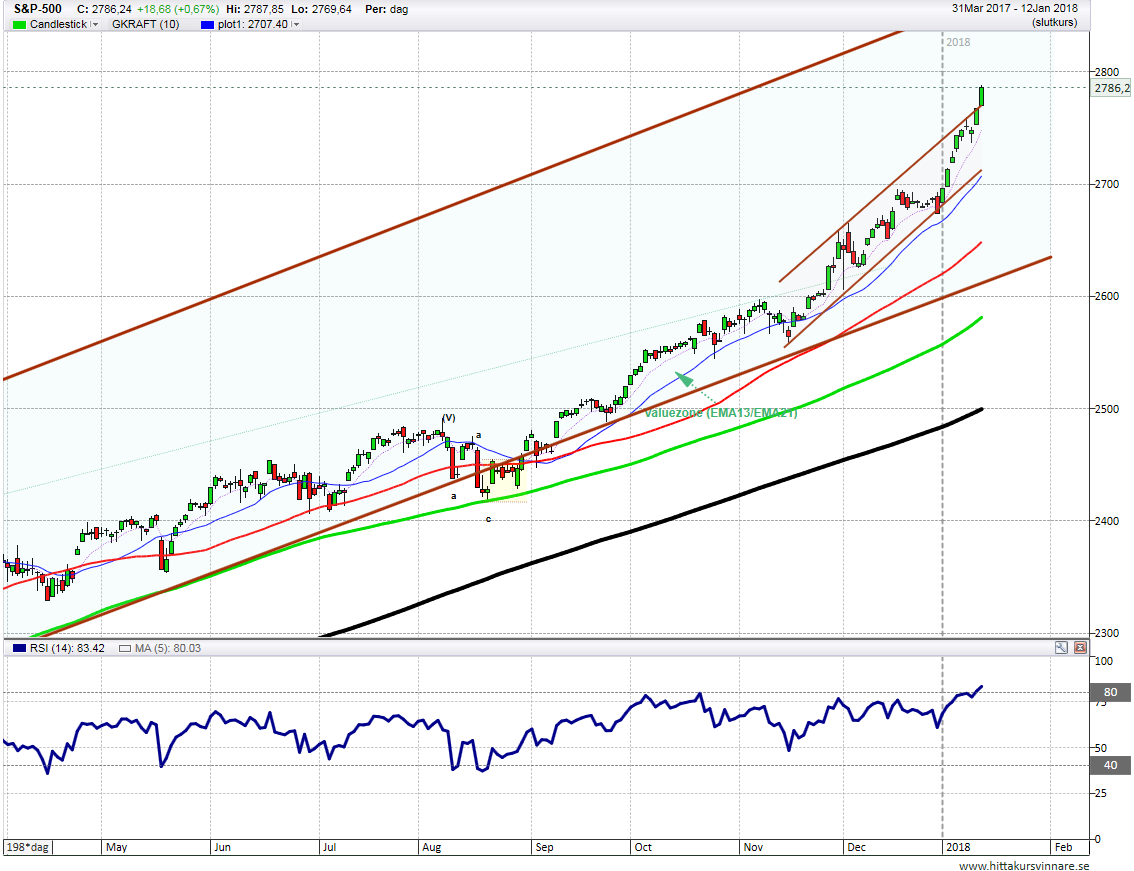1134x871 pixels.
Task: Click the May label on time axis
Action: click(116, 847)
